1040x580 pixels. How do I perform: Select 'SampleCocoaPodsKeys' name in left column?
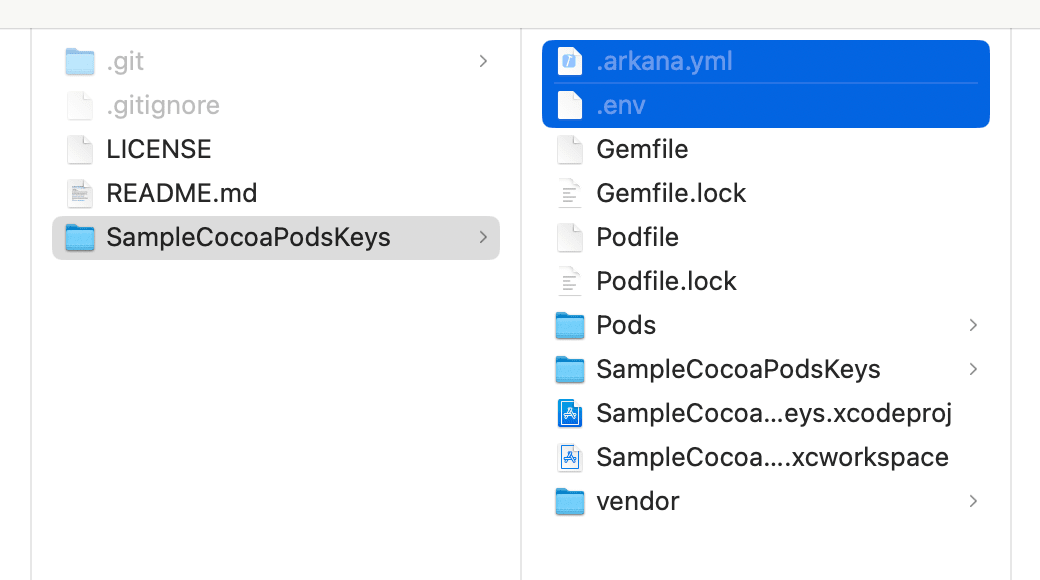click(249, 238)
